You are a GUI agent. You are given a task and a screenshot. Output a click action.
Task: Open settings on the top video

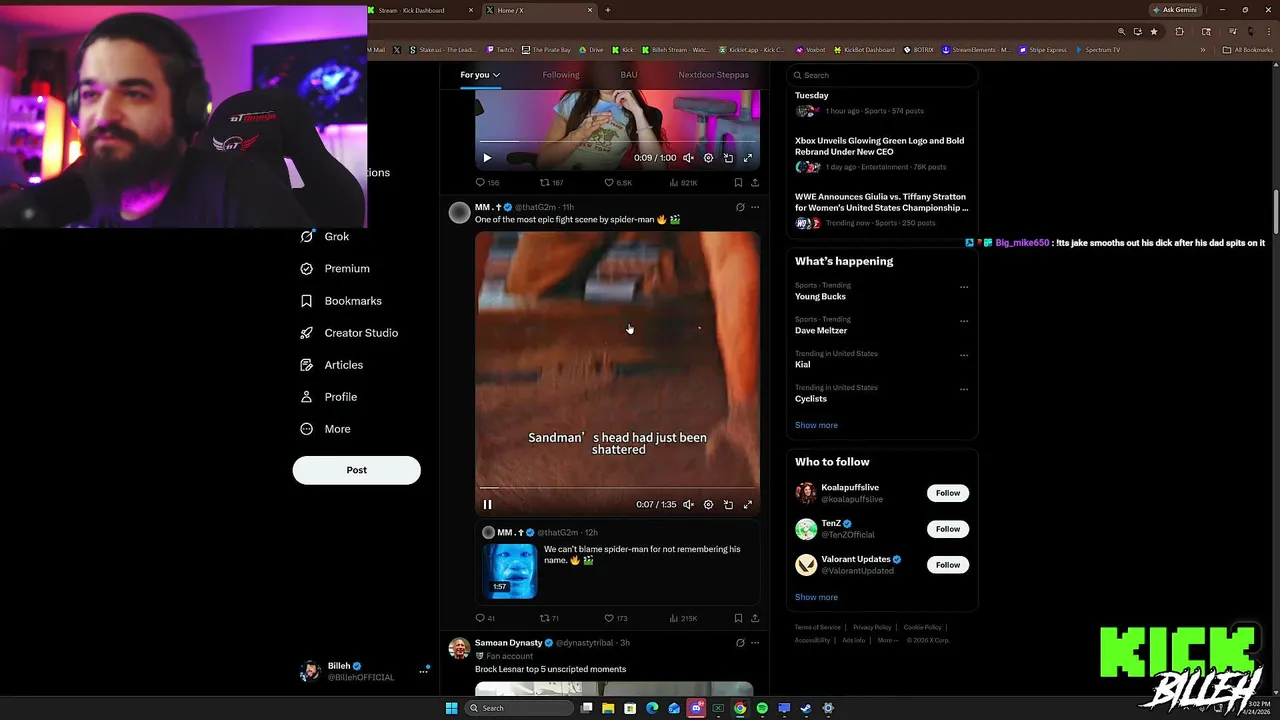click(x=708, y=158)
